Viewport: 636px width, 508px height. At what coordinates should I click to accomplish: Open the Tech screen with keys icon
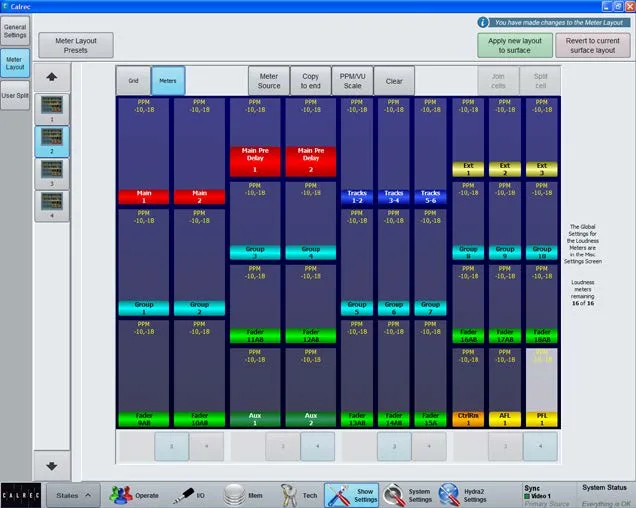pyautogui.click(x=299, y=495)
